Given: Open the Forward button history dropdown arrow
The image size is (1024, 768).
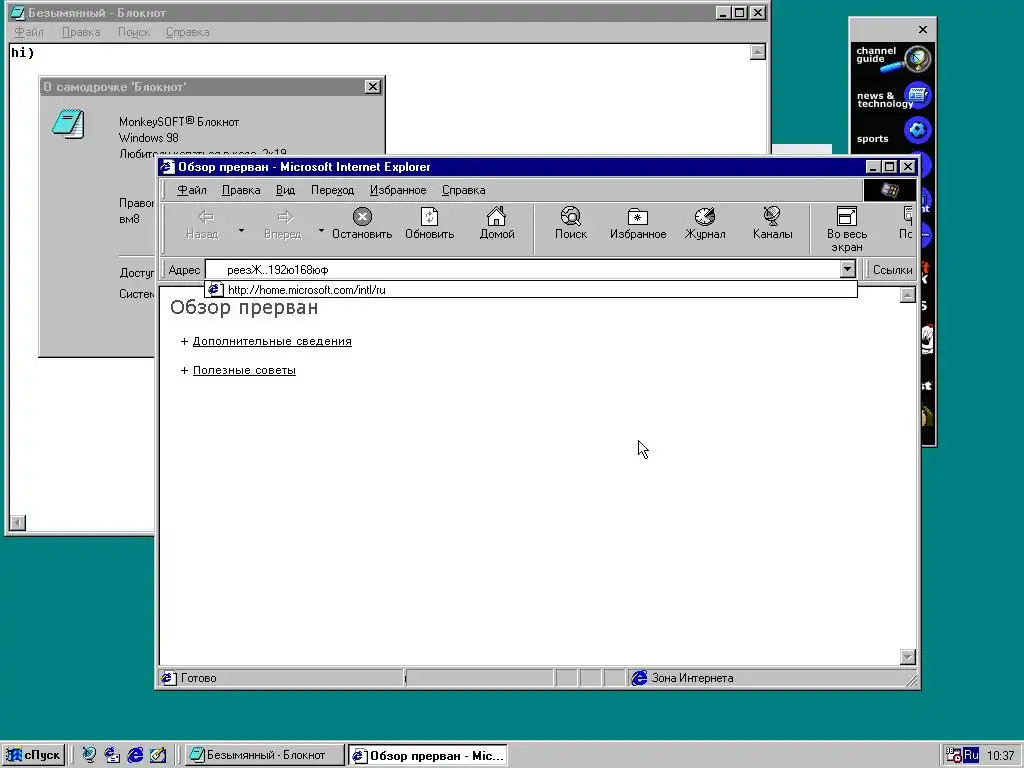Looking at the screenshot, I should point(321,230).
